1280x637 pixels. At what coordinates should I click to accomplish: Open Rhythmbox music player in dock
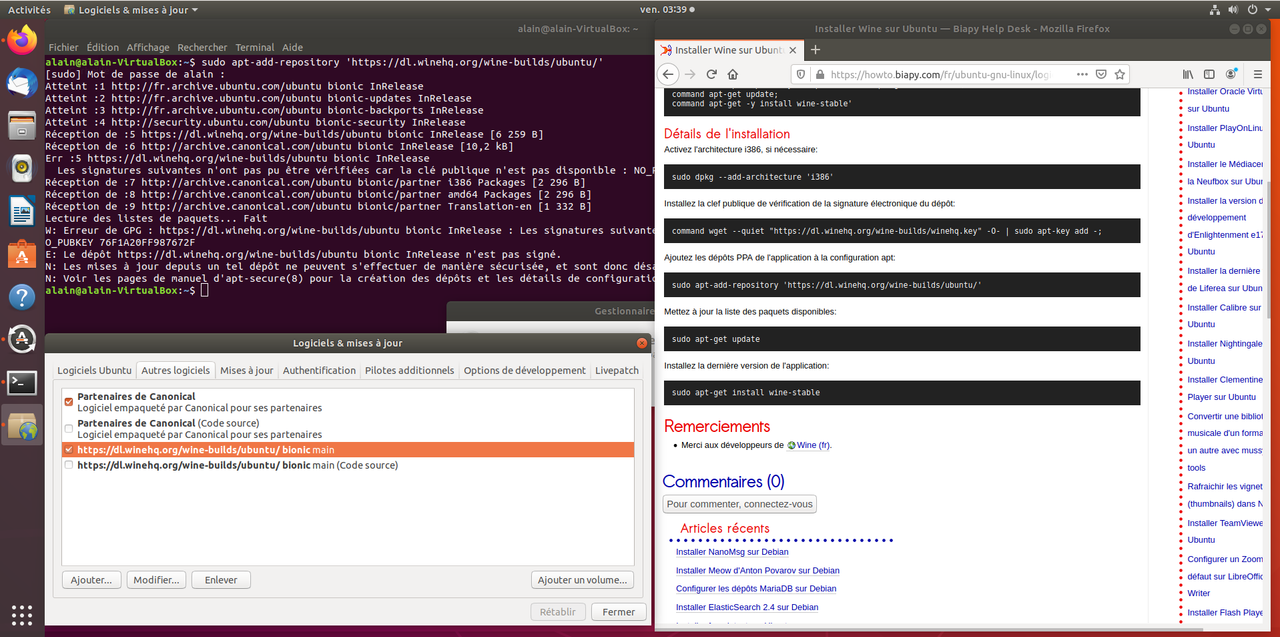pos(22,169)
